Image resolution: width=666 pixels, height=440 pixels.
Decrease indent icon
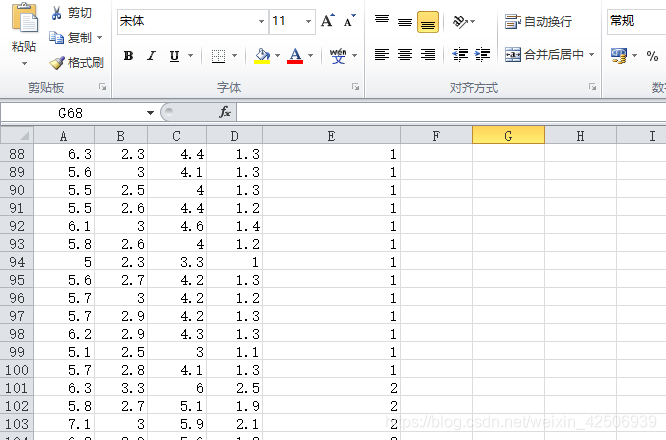460,54
